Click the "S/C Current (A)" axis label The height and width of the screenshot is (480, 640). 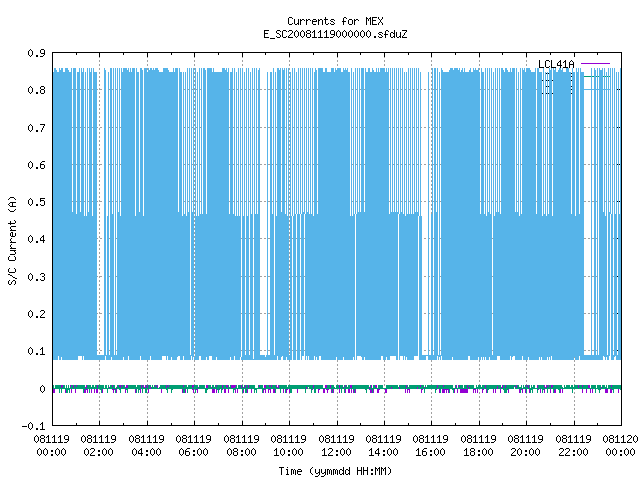pos(12,240)
